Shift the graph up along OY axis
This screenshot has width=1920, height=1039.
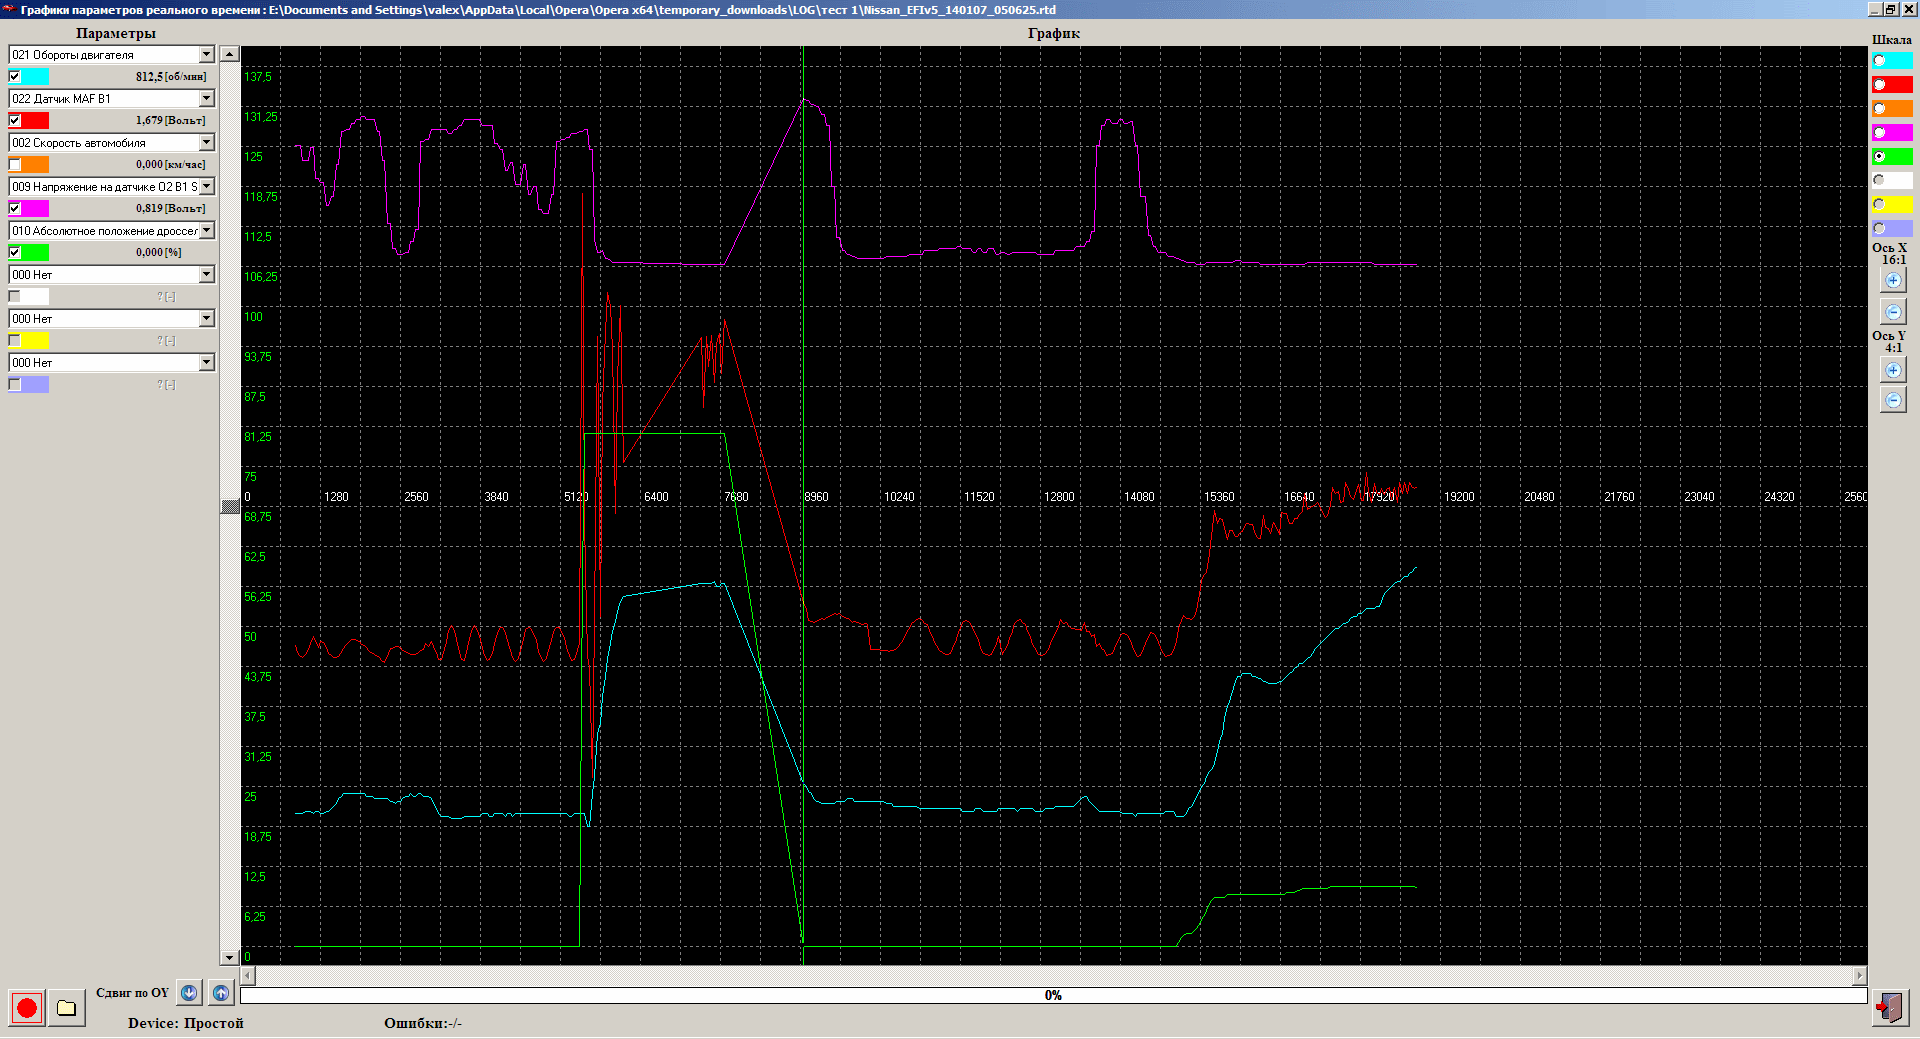click(221, 993)
